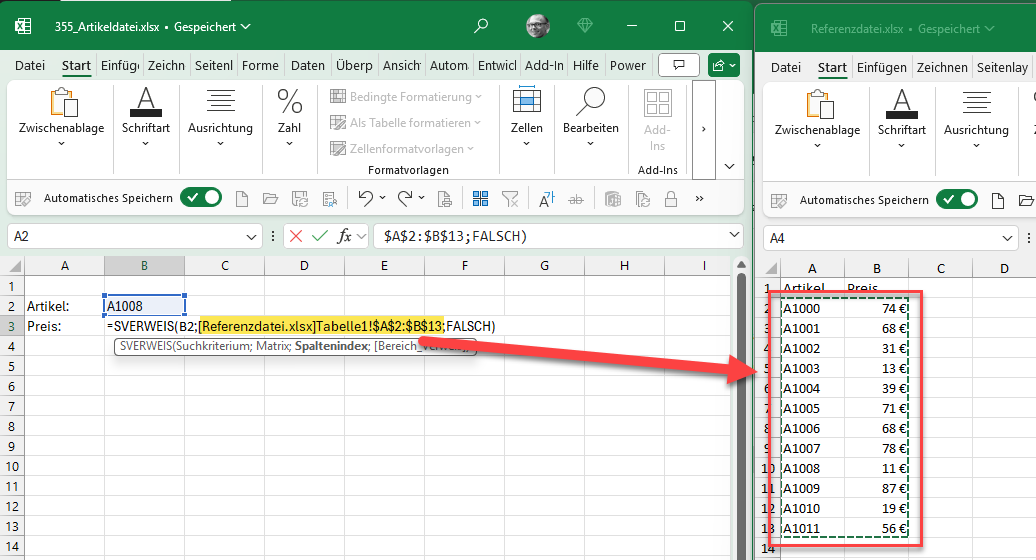Switch to the Daten ribbon tab
The width and height of the screenshot is (1036, 560).
pos(307,66)
